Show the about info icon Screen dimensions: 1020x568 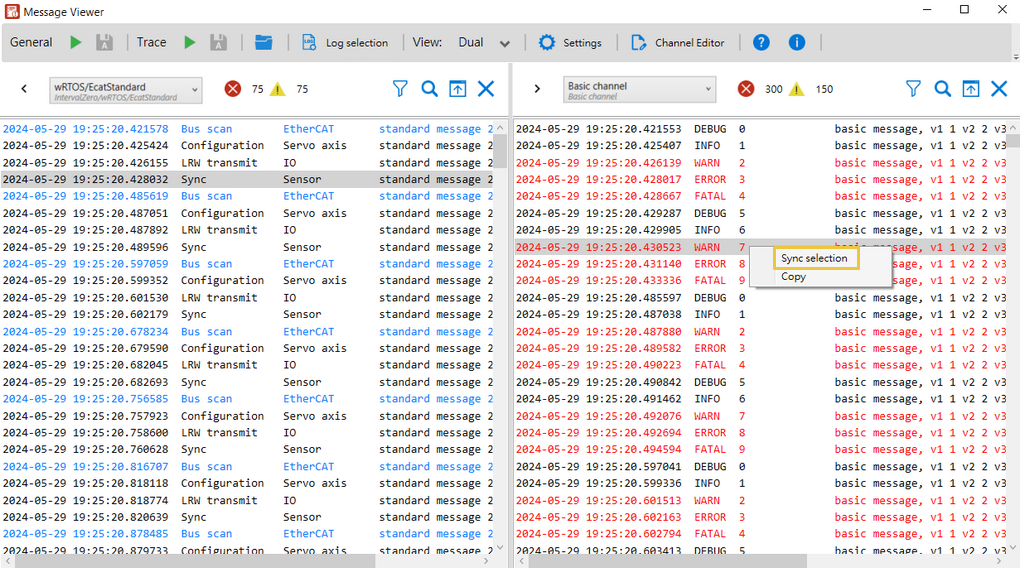797,43
